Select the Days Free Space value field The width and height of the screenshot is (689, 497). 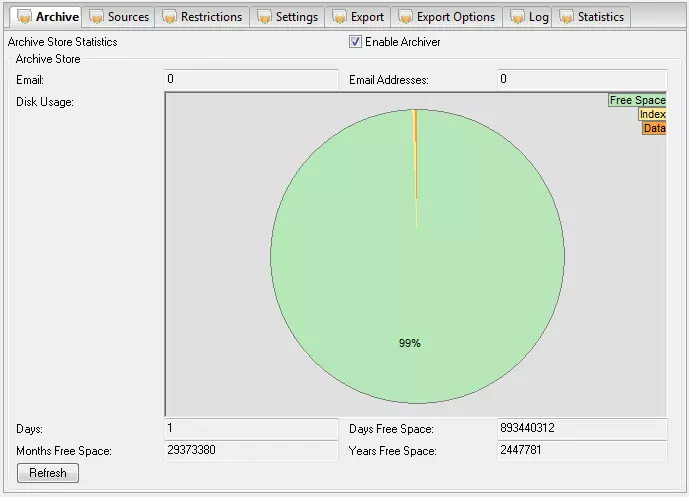point(581,429)
